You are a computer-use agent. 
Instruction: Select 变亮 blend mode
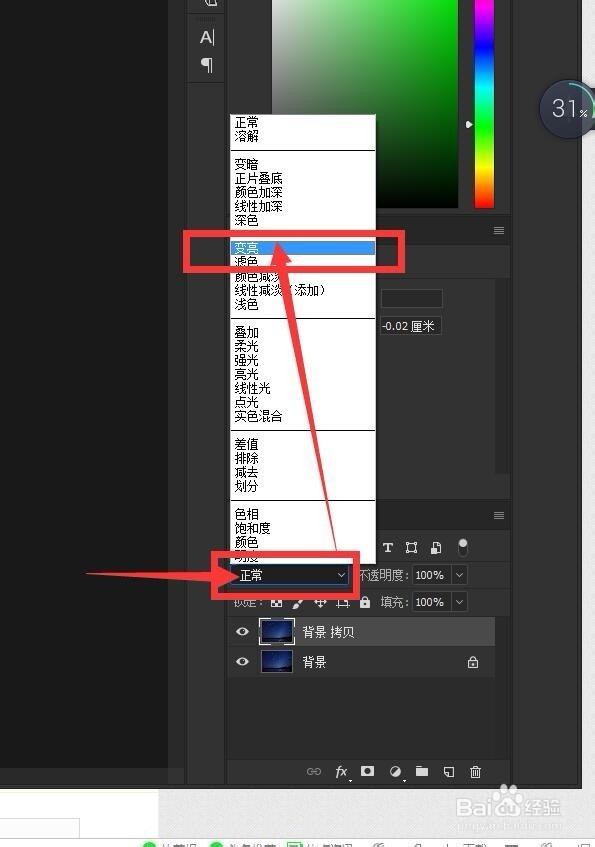click(303, 248)
